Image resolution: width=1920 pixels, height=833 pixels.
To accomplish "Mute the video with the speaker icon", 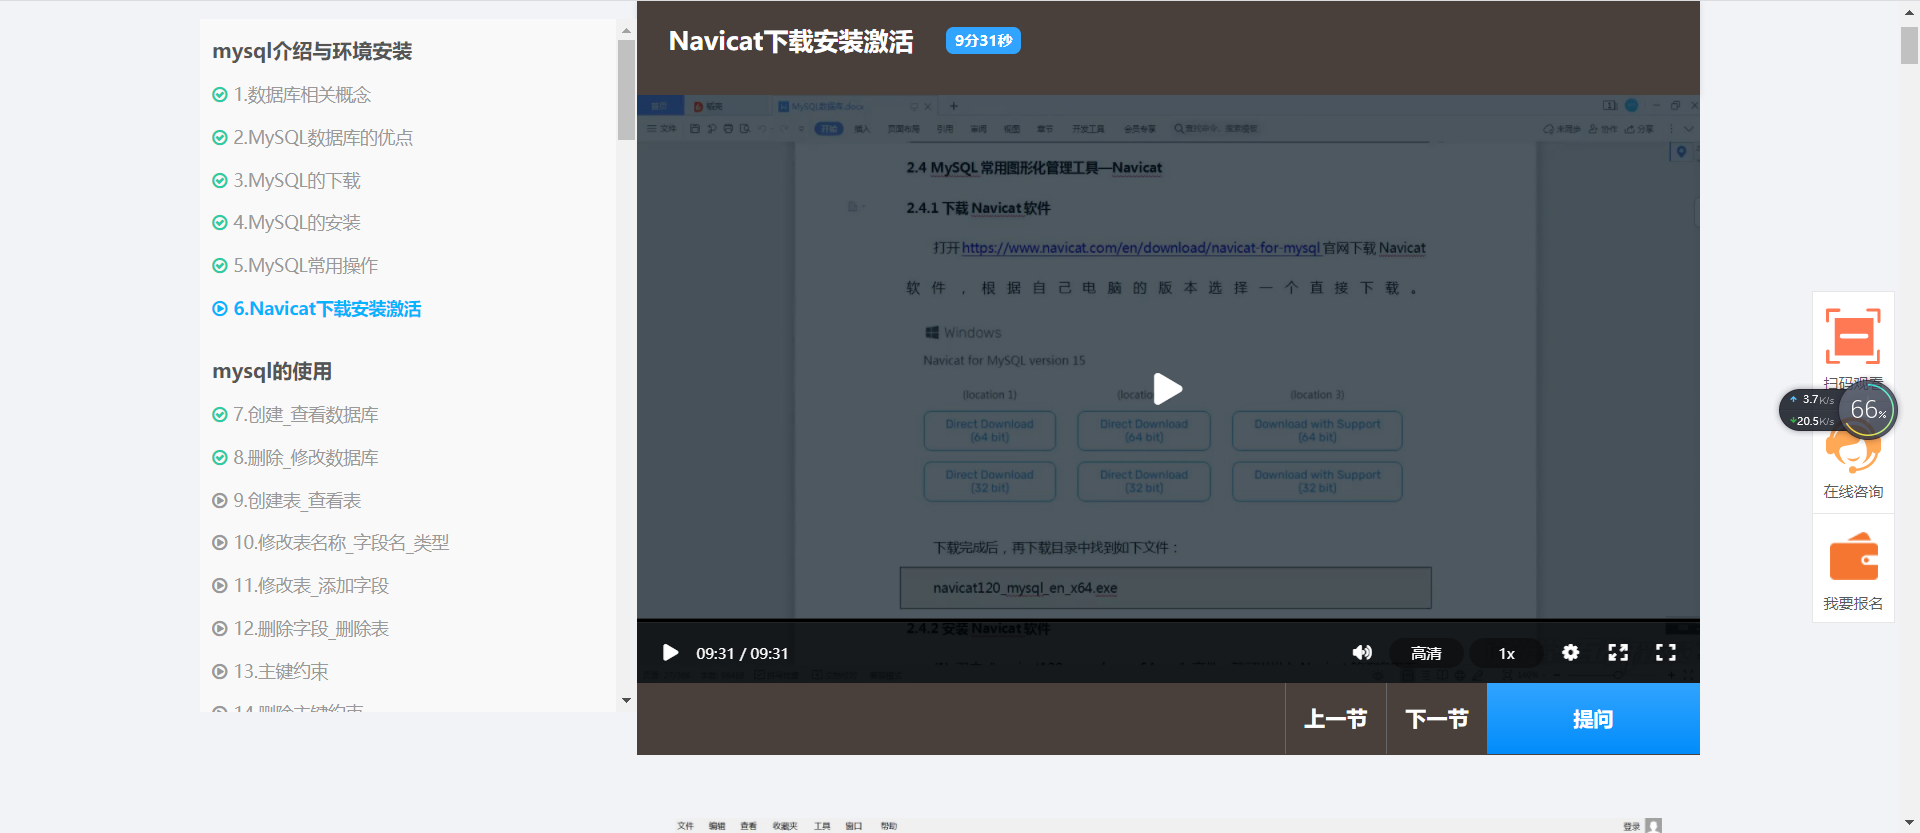I will click(1362, 653).
